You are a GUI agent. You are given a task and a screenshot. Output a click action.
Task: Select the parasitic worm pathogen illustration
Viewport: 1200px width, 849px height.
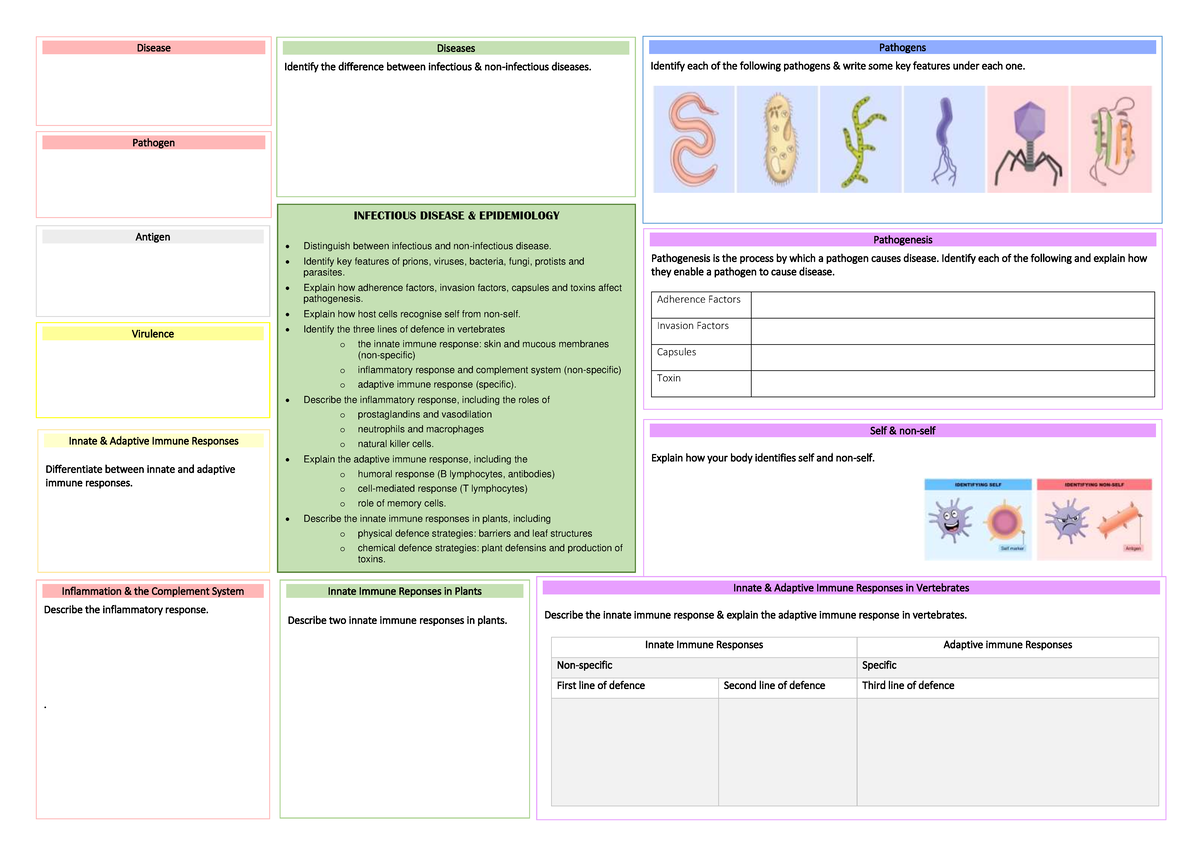coord(693,139)
